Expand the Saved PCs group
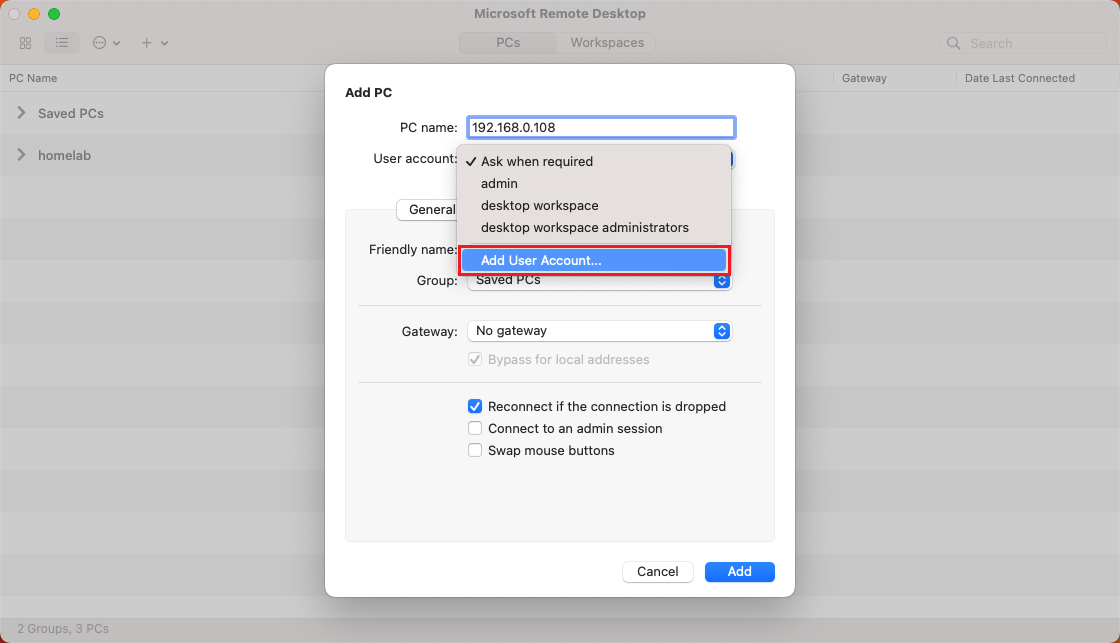 pyautogui.click(x=21, y=113)
